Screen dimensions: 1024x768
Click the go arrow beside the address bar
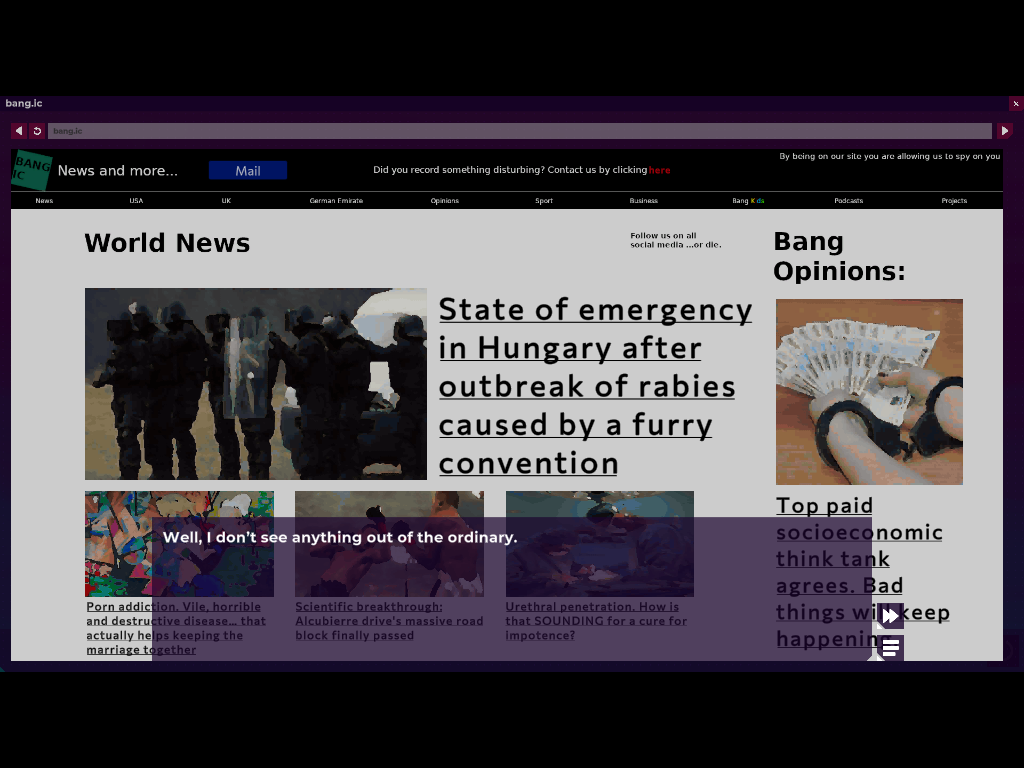coord(1004,131)
